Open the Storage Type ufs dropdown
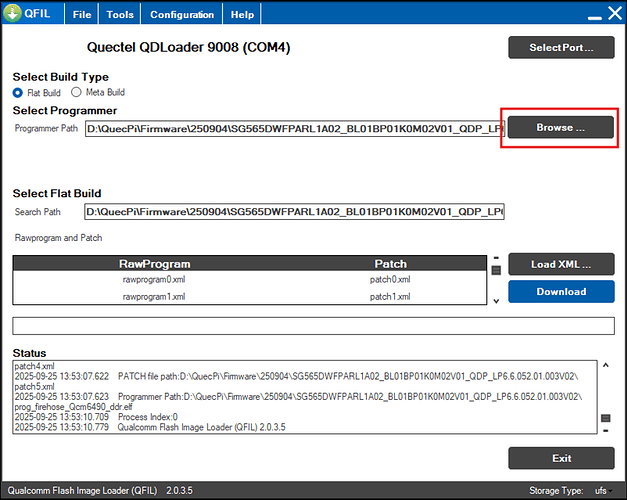Screen dimensions: 627x500 (603, 491)
